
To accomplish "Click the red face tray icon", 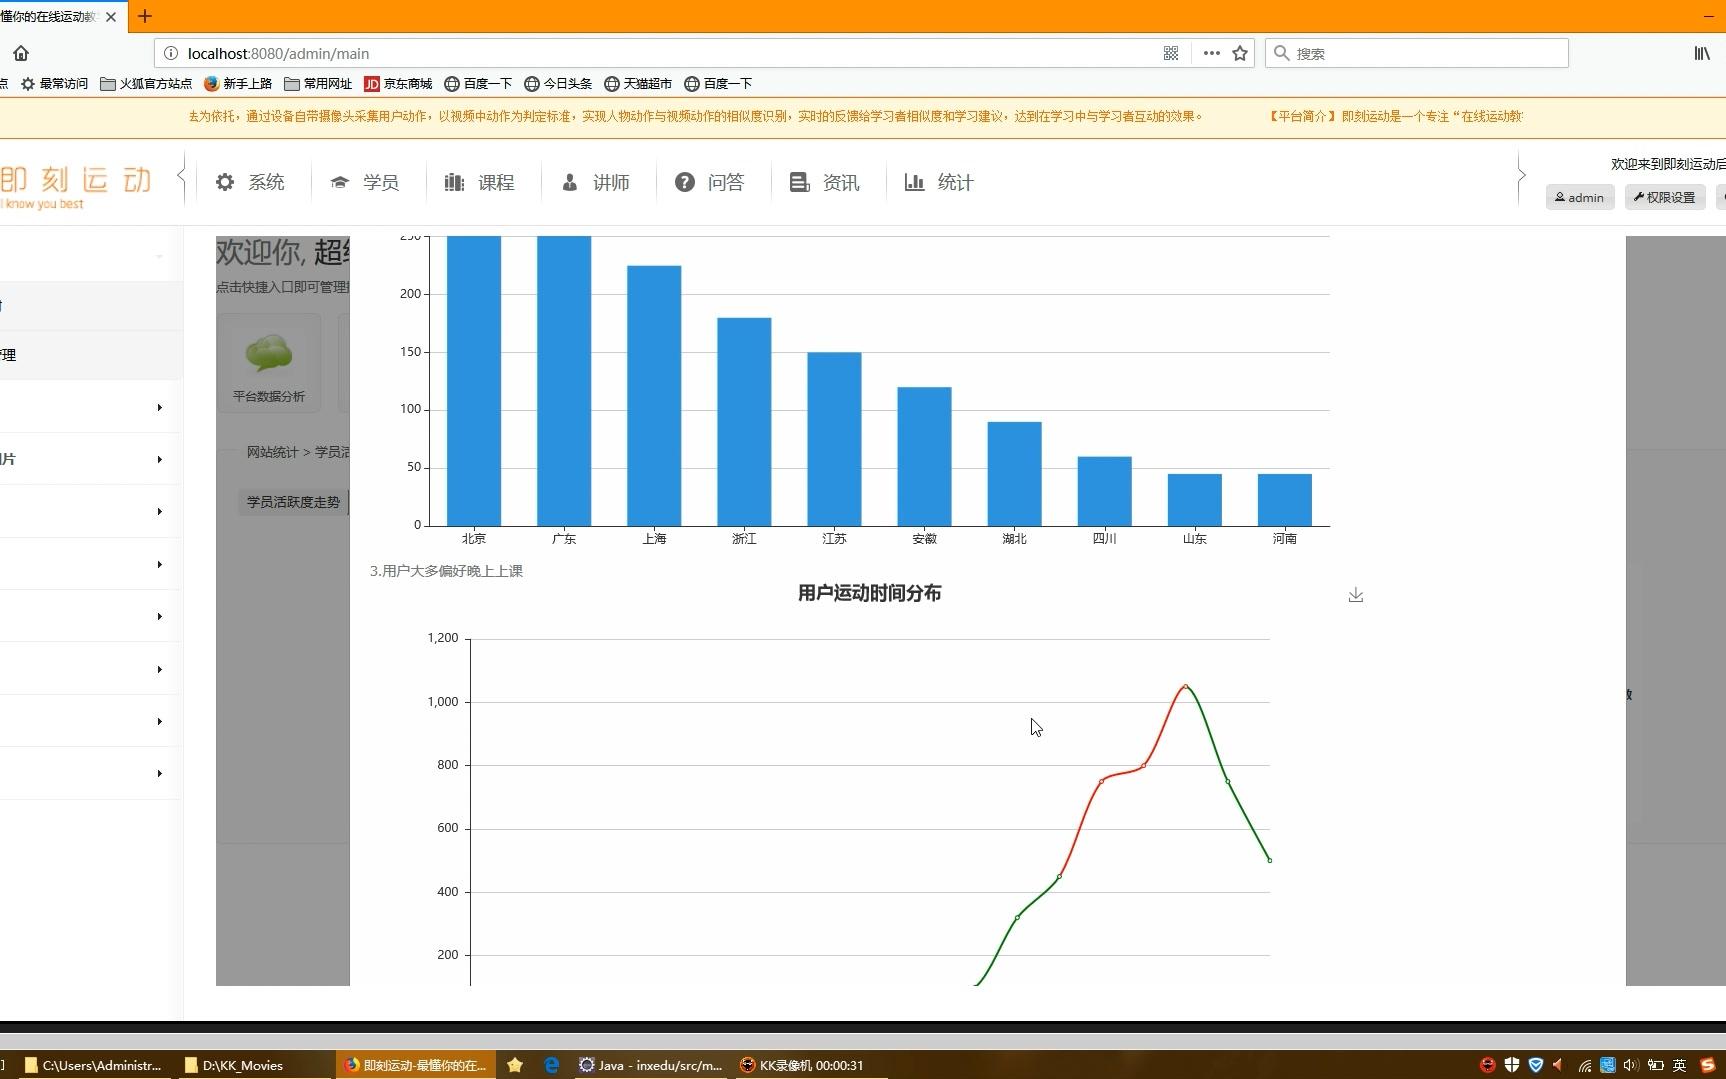I will (1488, 1065).
